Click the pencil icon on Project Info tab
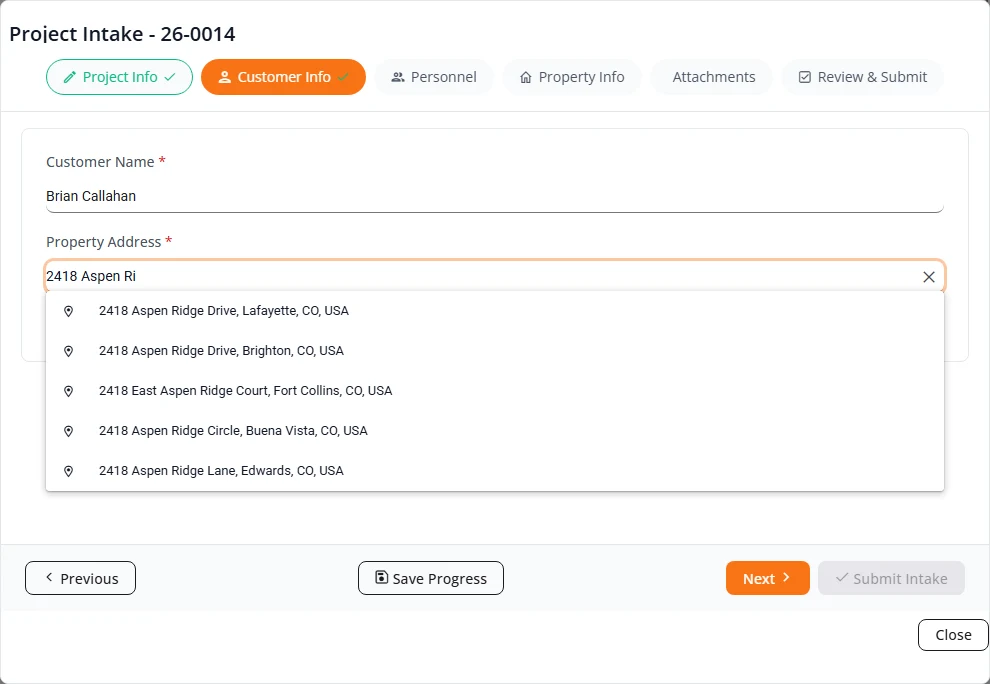The image size is (990, 684). [70, 77]
